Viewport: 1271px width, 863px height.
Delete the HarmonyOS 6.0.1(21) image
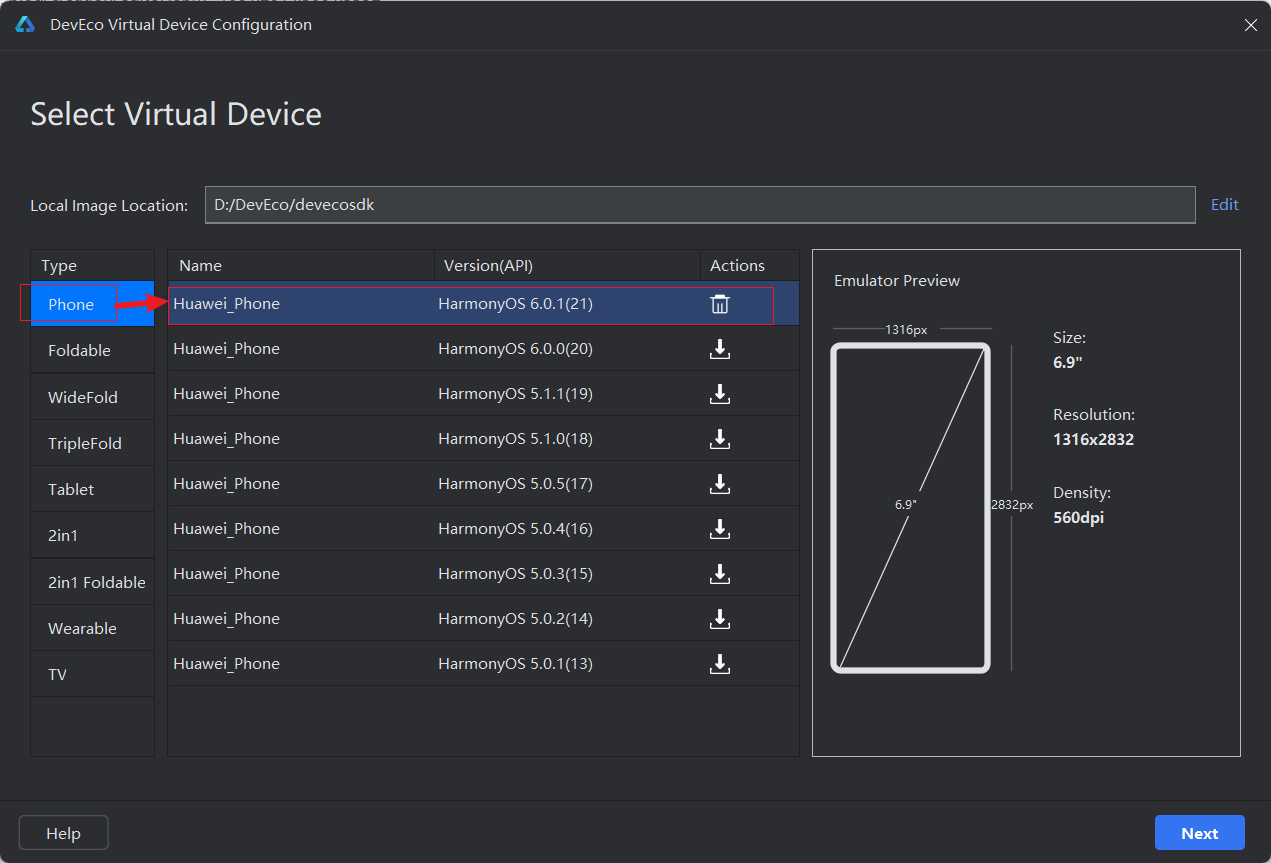[719, 304]
